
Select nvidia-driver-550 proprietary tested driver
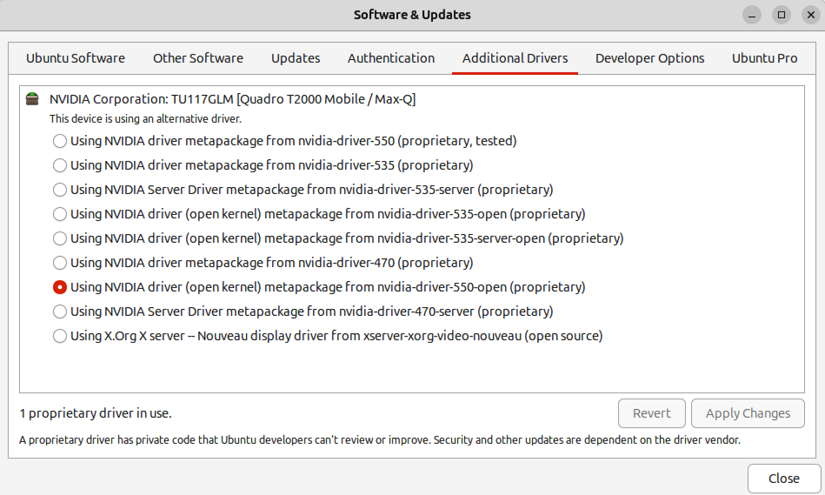point(60,141)
